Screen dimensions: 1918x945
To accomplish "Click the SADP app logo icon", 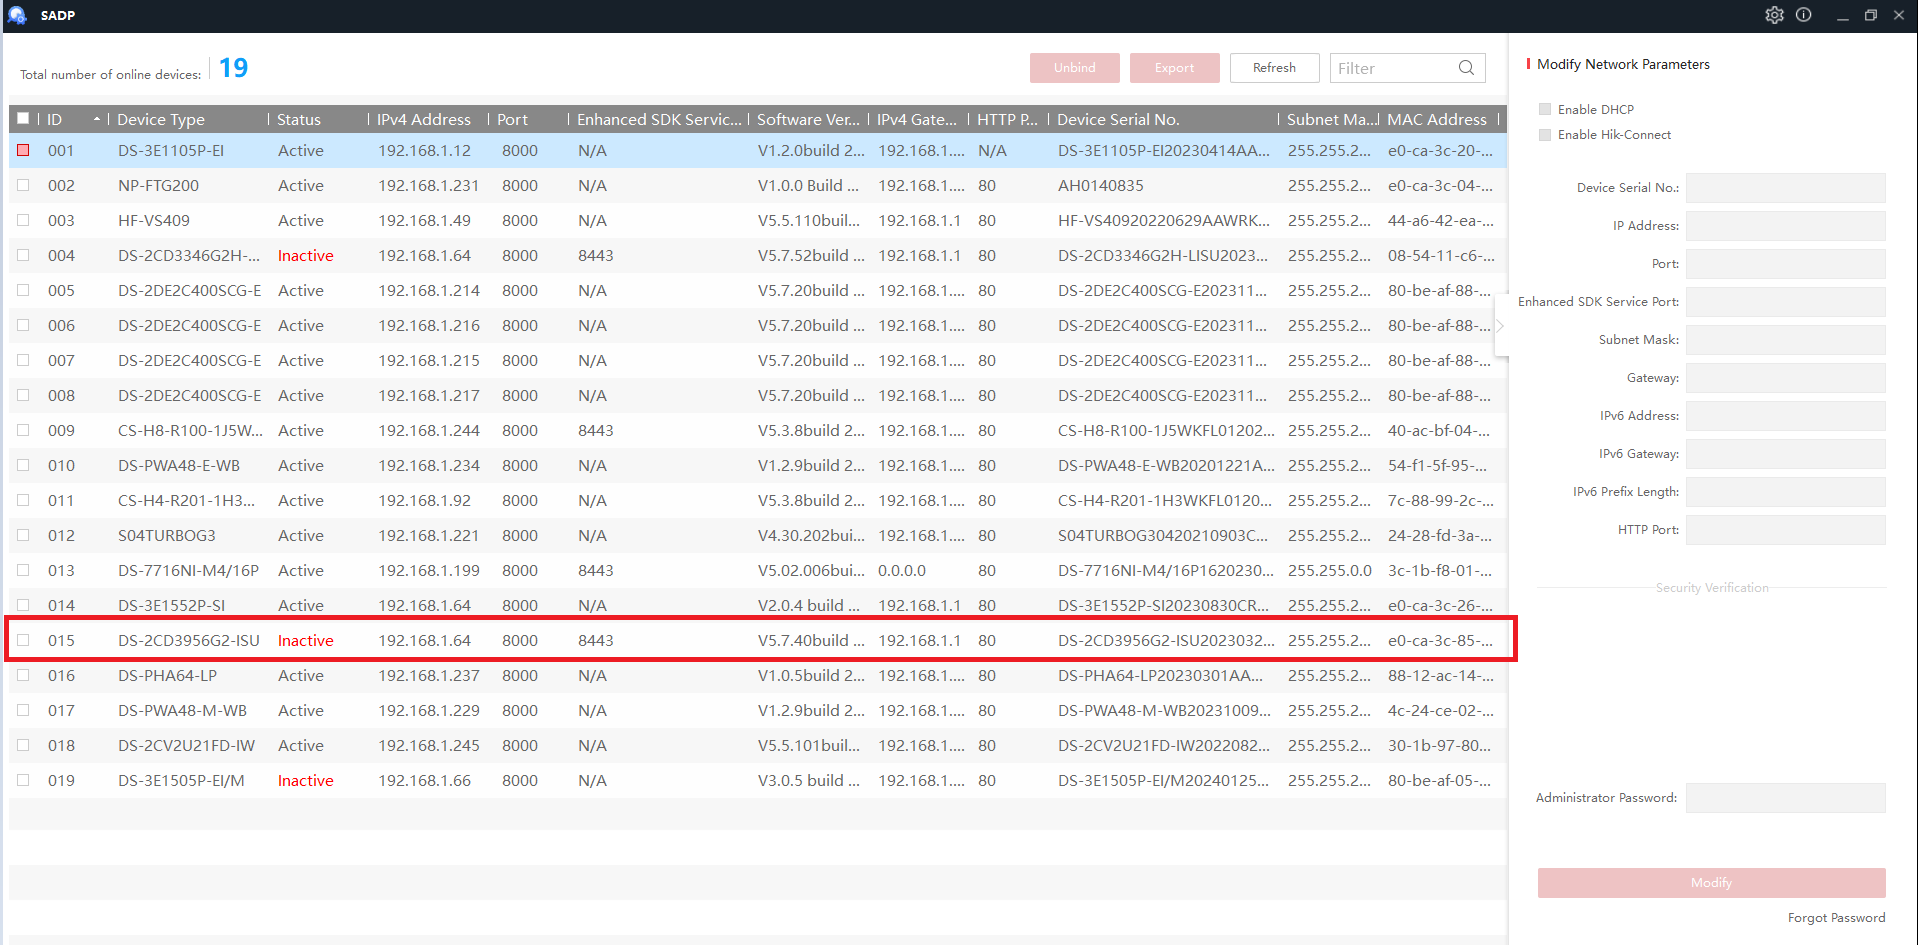I will click(17, 15).
